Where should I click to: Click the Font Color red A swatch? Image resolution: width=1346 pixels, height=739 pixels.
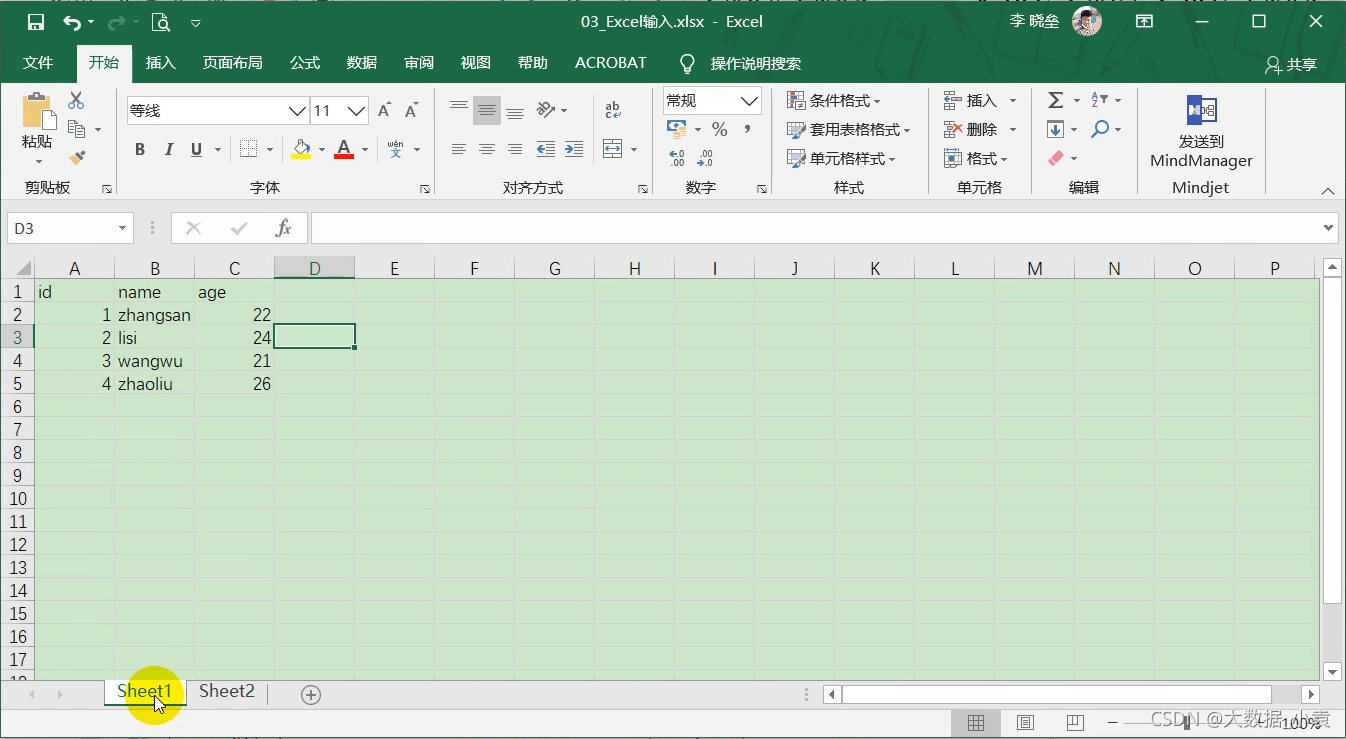[x=344, y=149]
